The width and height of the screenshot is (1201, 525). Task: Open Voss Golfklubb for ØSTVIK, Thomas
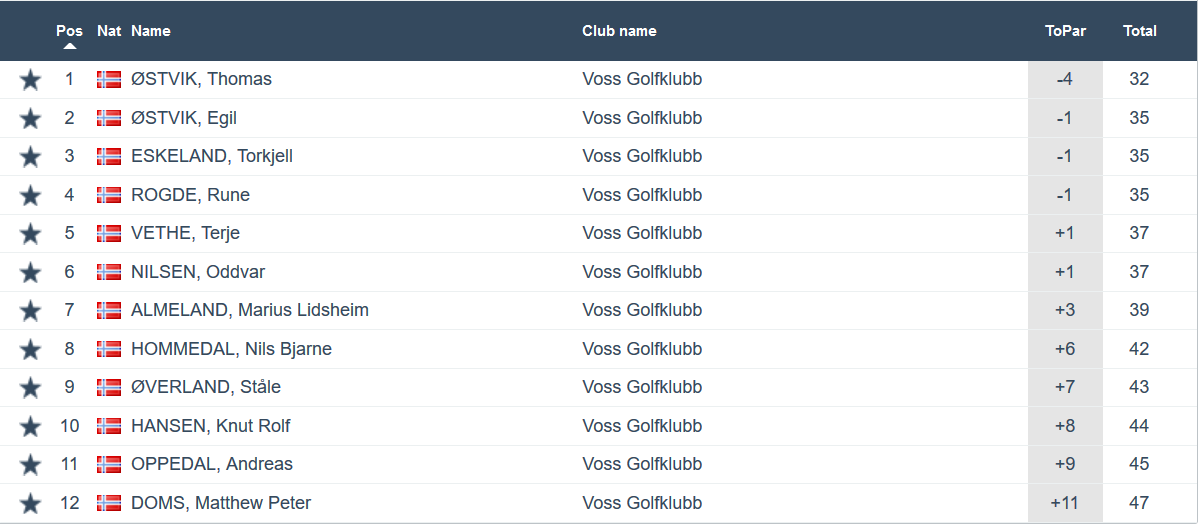tap(642, 79)
